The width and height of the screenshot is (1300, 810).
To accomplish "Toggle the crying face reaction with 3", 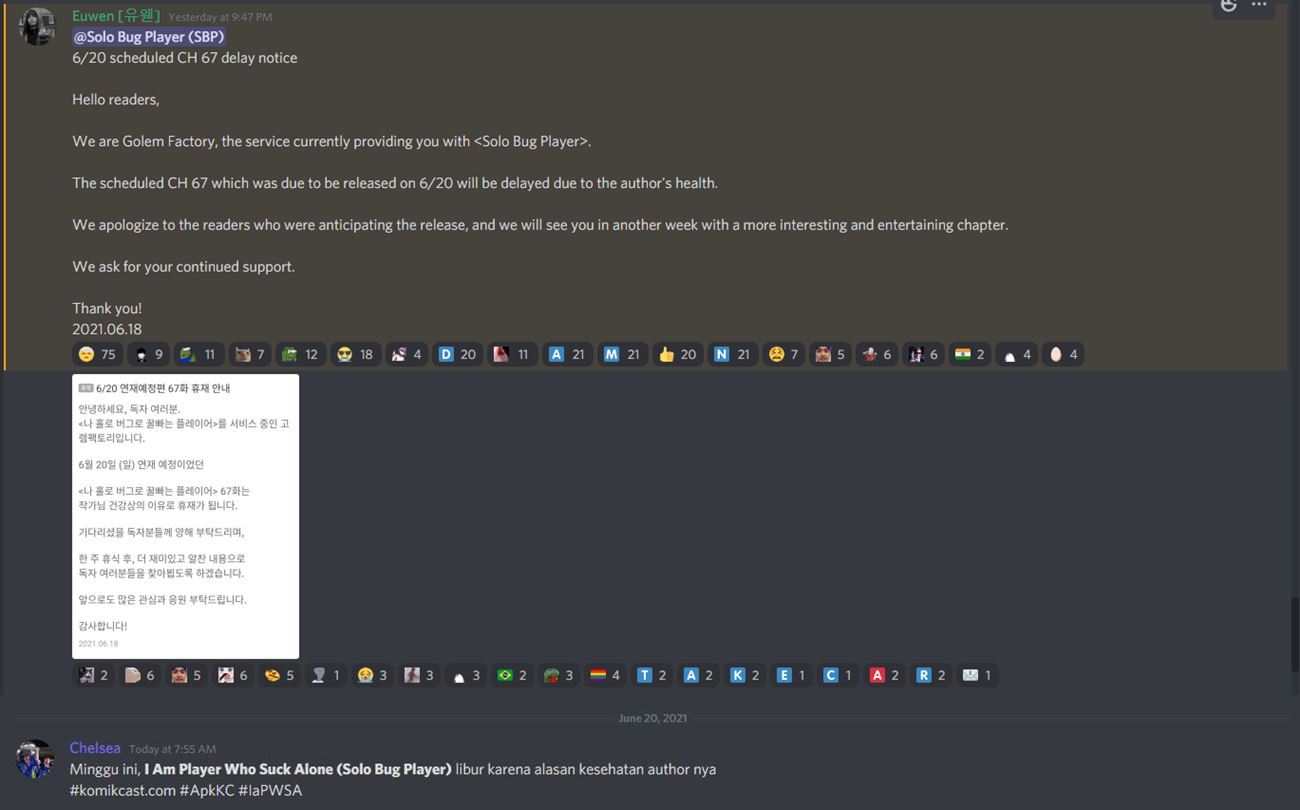I will pyautogui.click(x=372, y=675).
